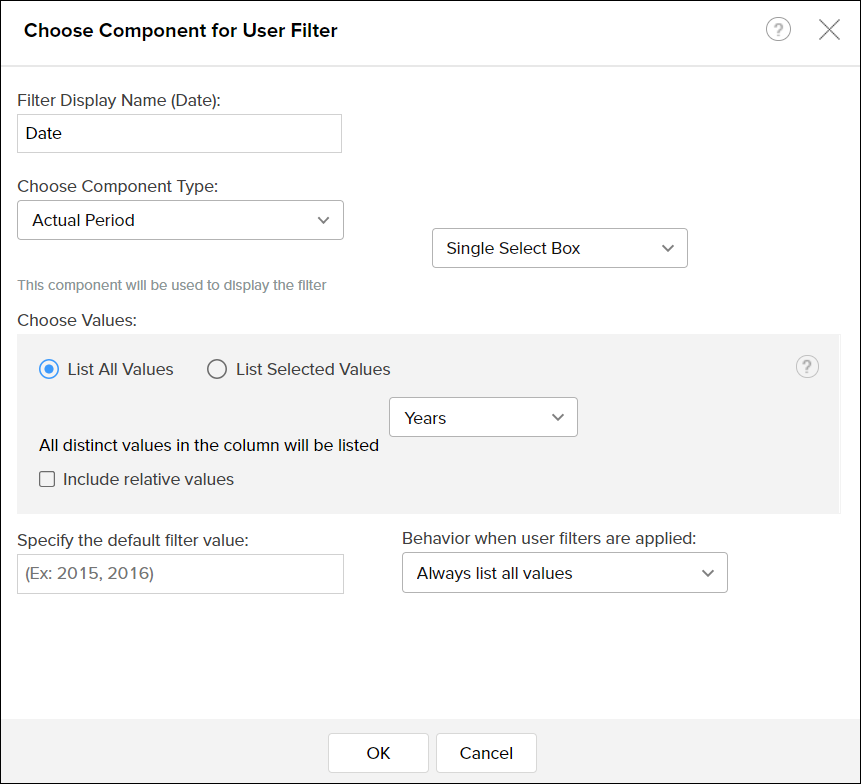Uncheck the Include relative values box
861x784 pixels.
click(47, 479)
